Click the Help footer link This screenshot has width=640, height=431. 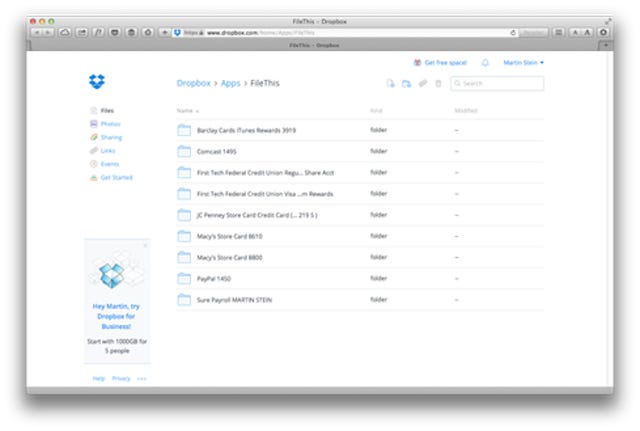(x=98, y=379)
